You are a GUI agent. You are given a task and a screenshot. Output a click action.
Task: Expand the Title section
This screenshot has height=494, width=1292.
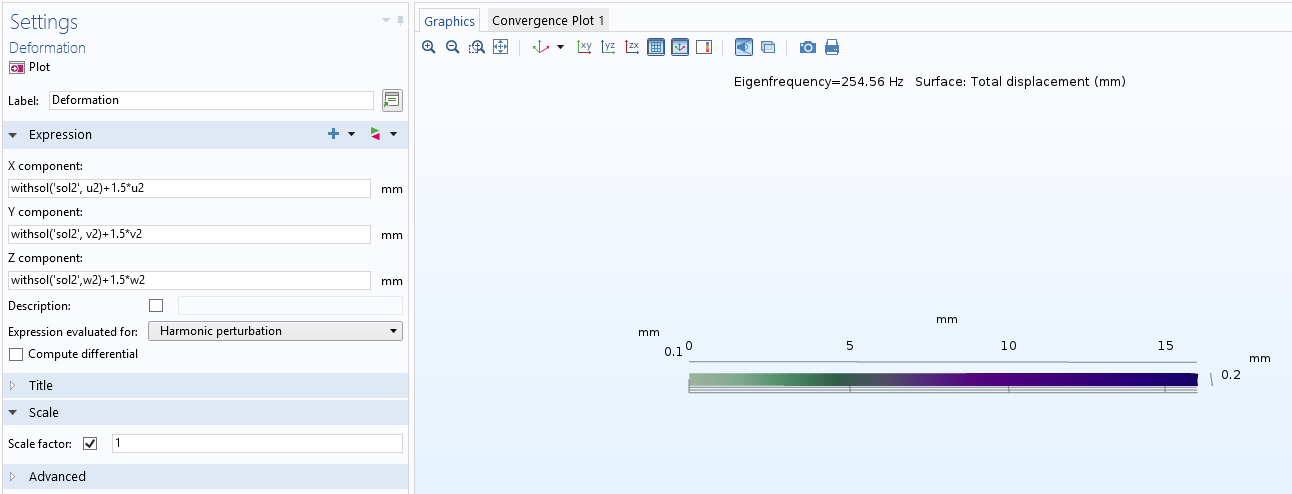40,386
